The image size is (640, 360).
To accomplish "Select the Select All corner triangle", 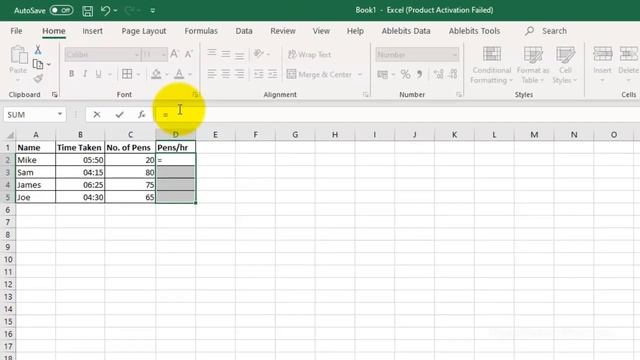I will [10, 135].
